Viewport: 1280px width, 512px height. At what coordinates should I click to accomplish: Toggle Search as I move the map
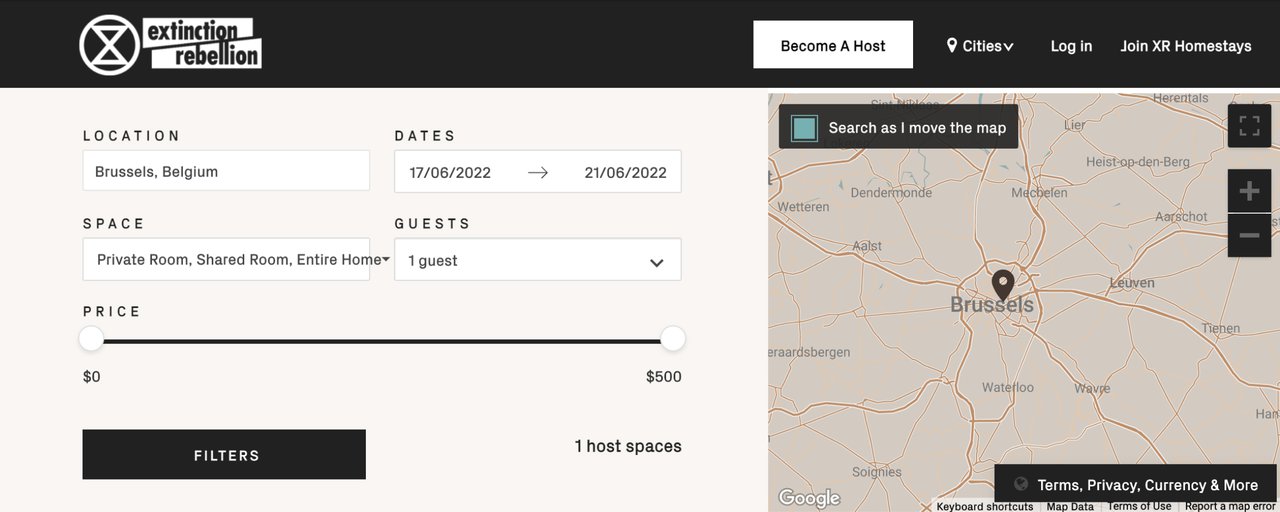click(x=804, y=128)
